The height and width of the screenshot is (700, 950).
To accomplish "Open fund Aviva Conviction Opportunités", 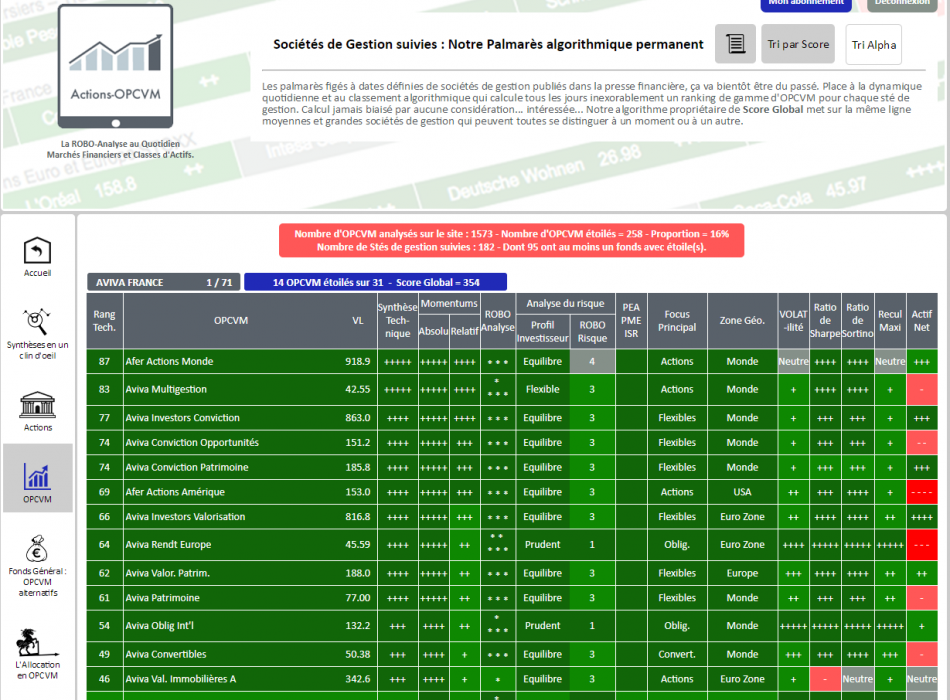I will [x=192, y=442].
